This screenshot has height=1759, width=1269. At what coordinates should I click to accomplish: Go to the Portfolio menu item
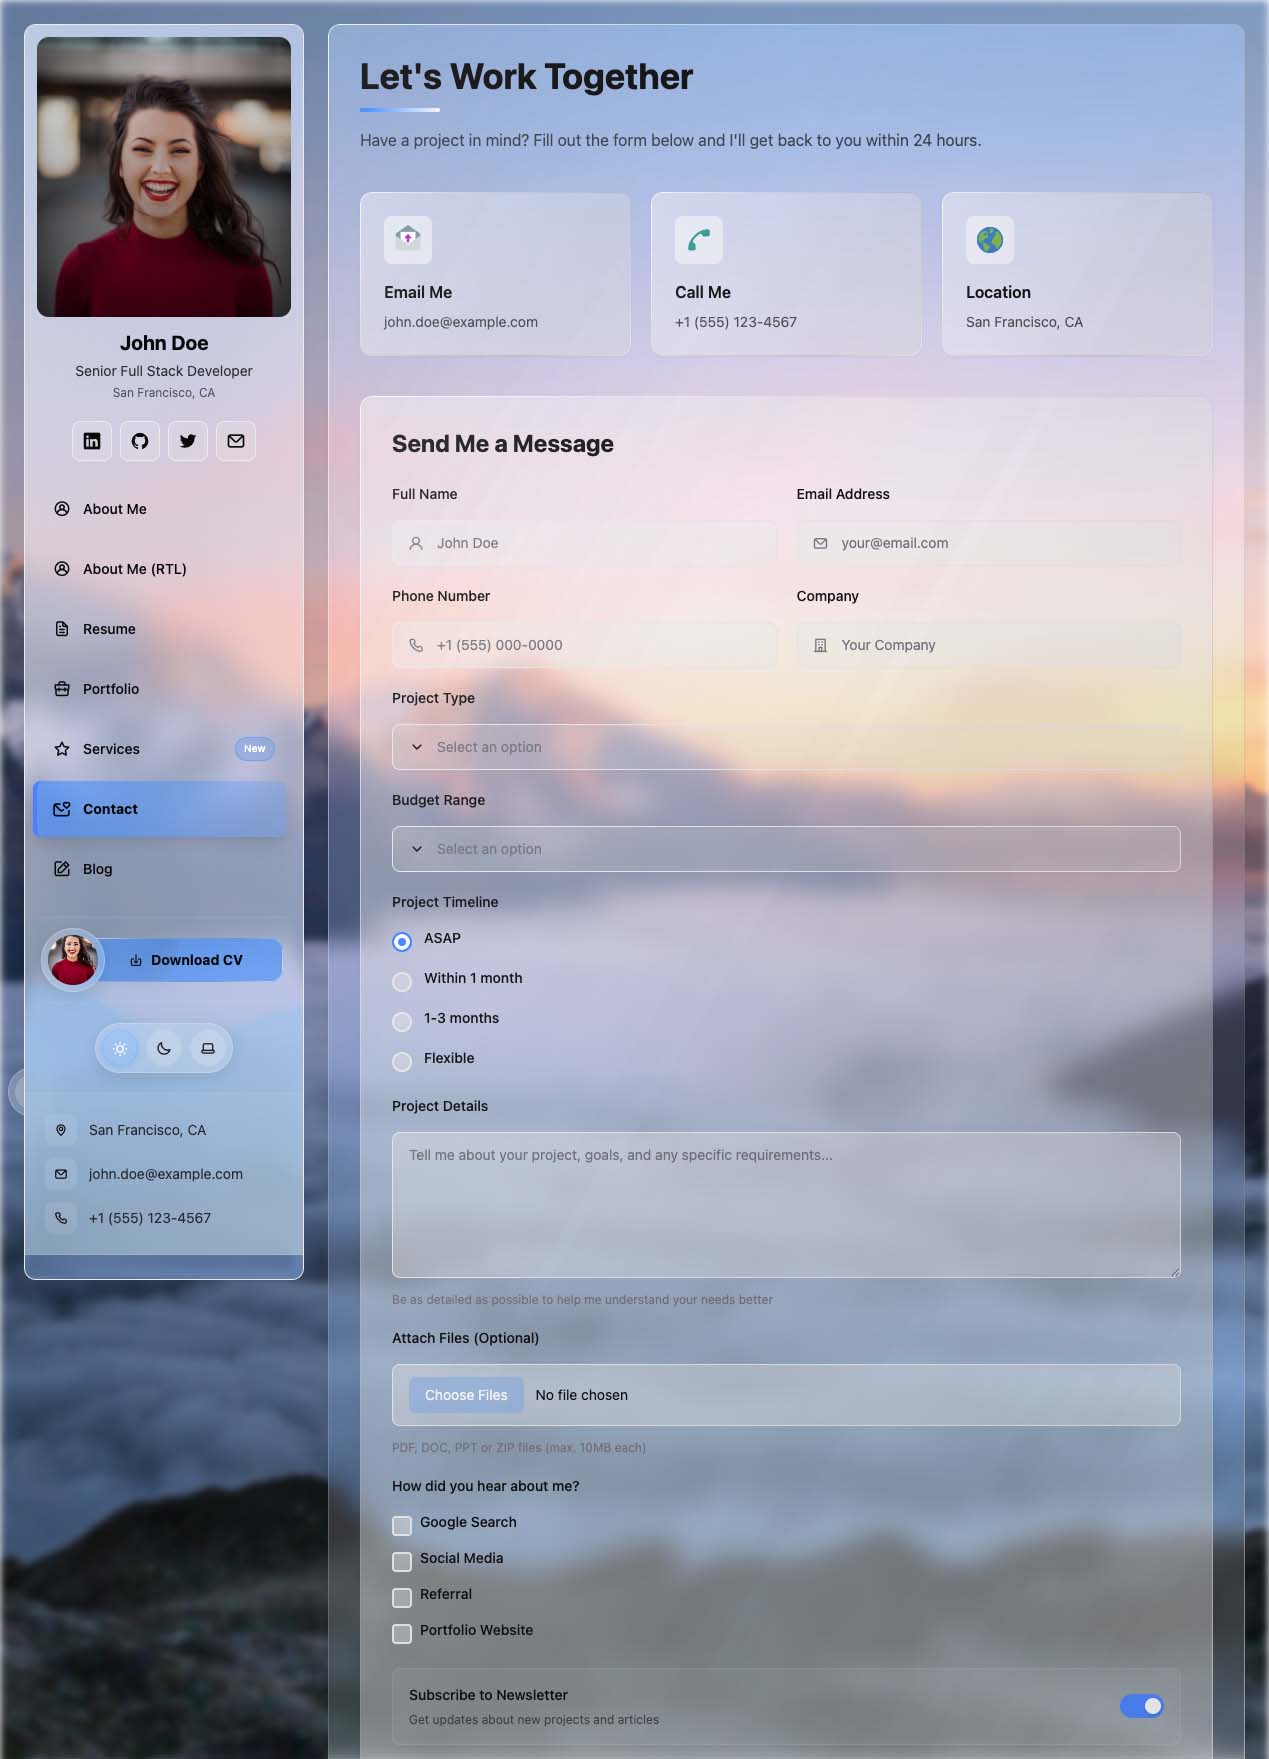coord(111,689)
